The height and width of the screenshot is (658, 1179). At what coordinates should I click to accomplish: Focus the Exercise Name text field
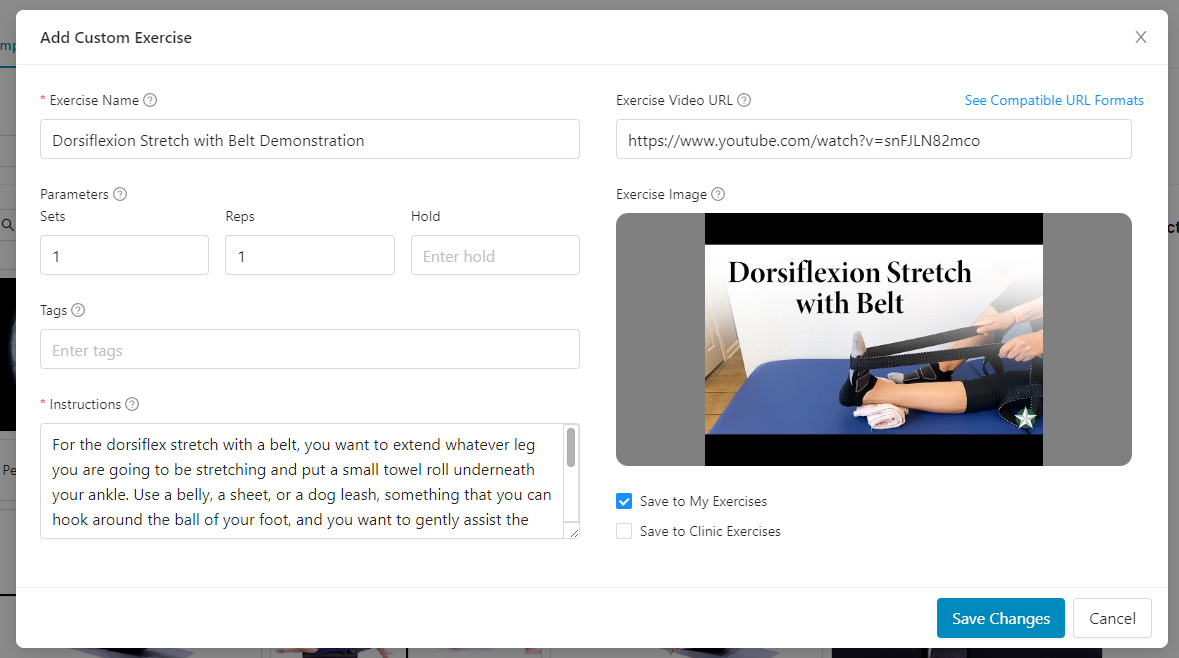(x=310, y=139)
